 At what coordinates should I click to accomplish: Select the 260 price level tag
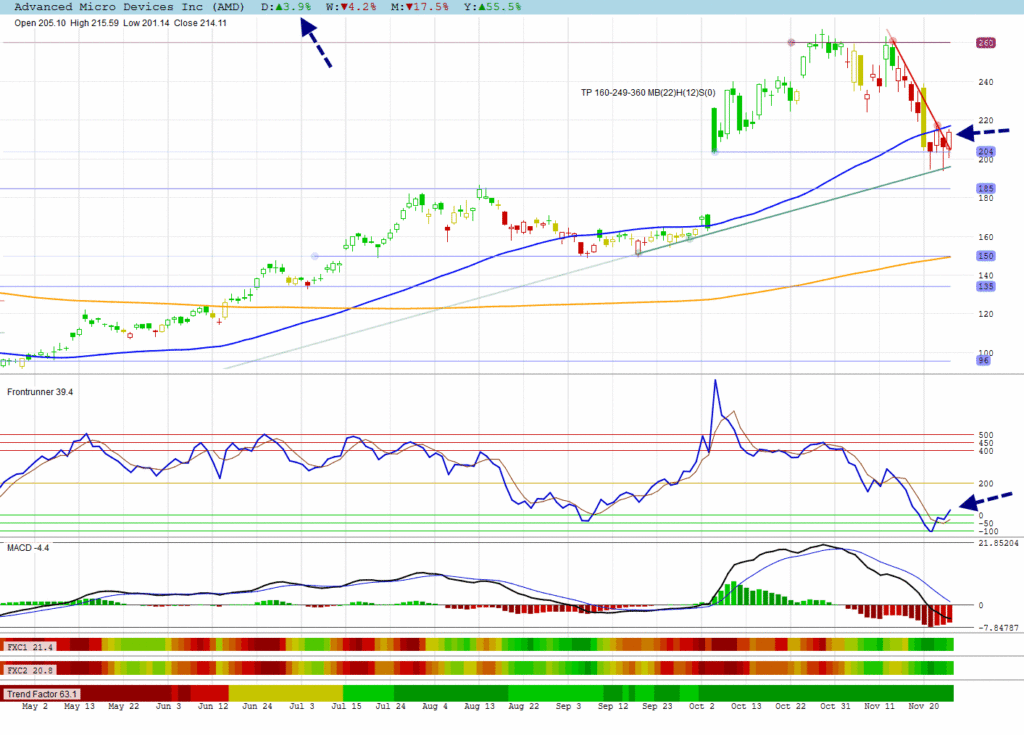(x=985, y=43)
